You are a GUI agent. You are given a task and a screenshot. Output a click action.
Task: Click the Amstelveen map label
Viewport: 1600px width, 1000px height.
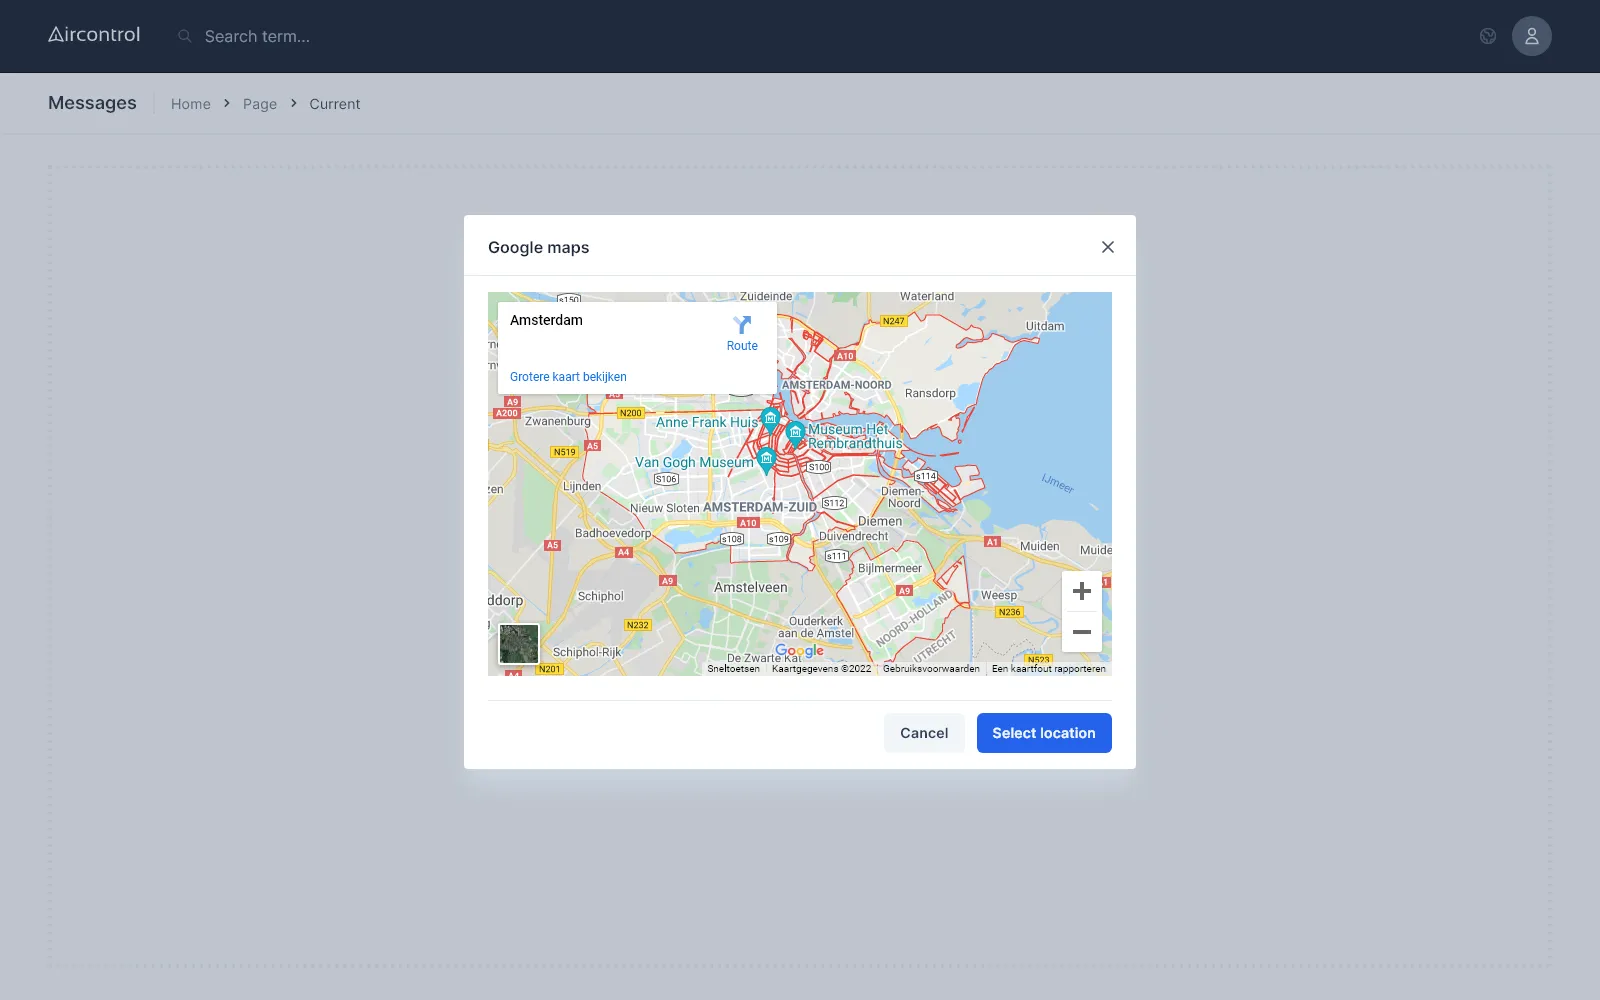[751, 588]
